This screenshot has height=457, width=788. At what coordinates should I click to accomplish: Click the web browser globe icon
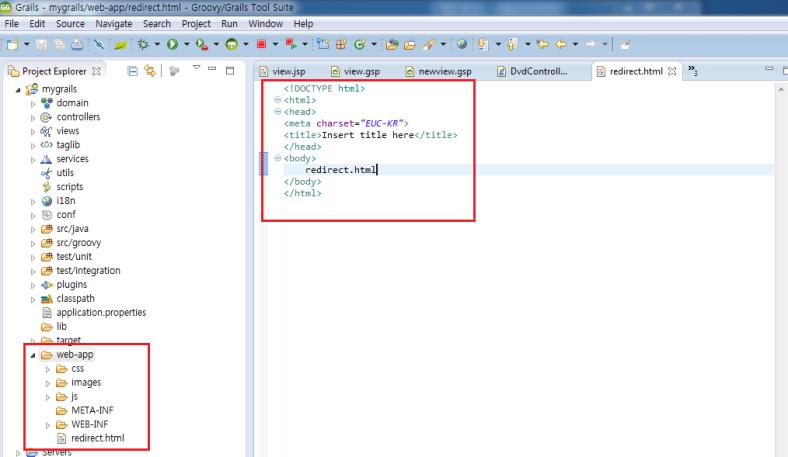[x=462, y=44]
